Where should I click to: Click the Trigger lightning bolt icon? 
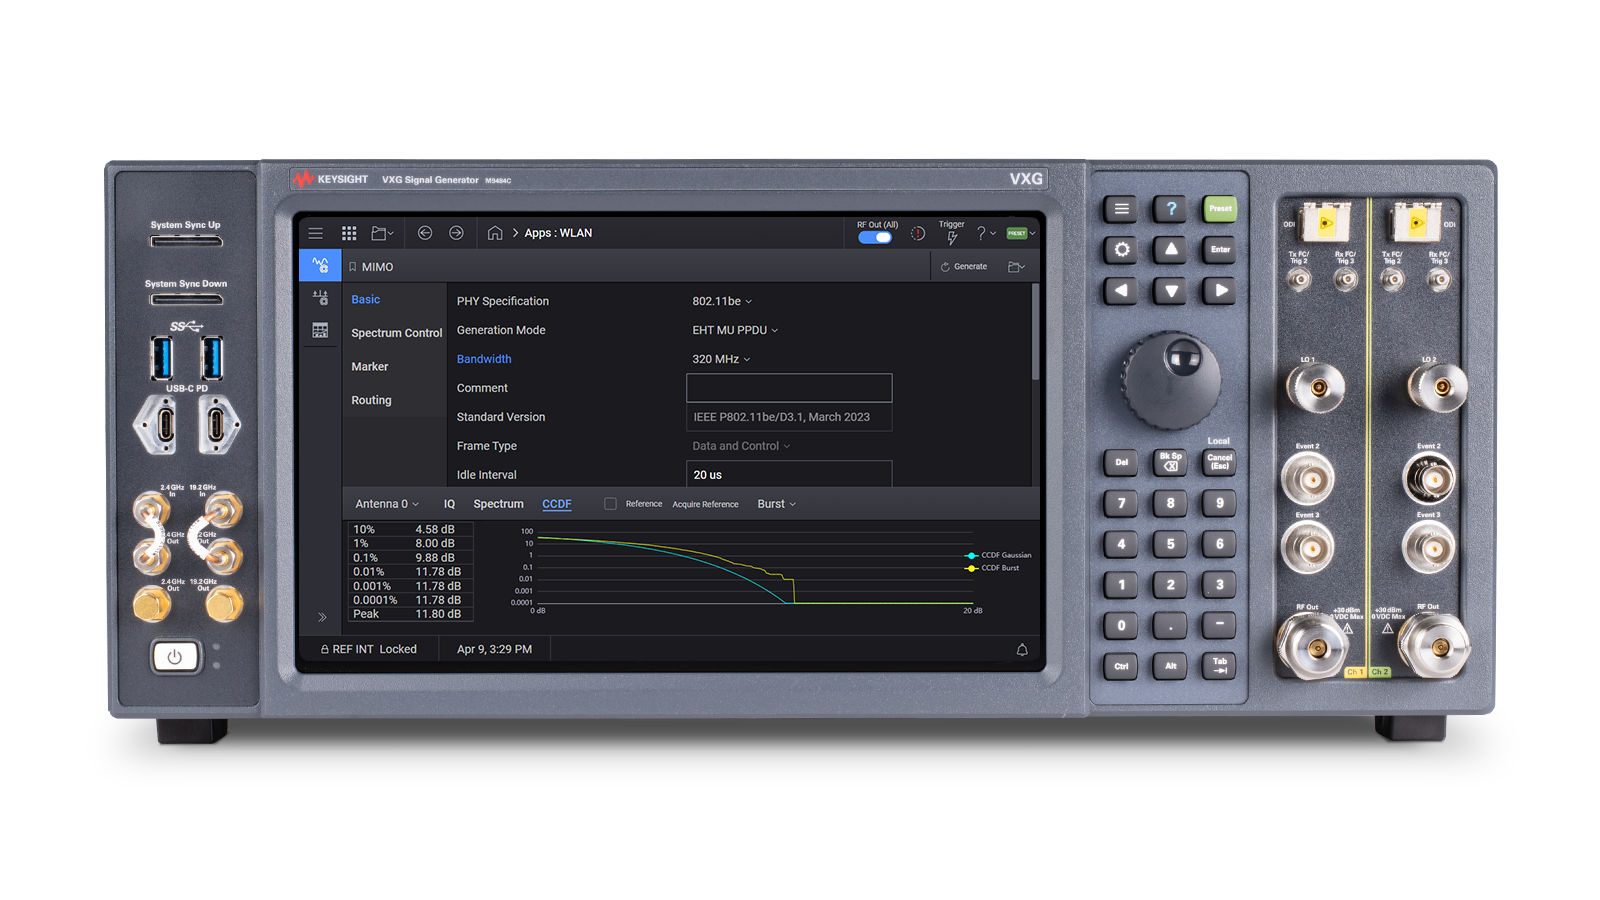pos(952,237)
